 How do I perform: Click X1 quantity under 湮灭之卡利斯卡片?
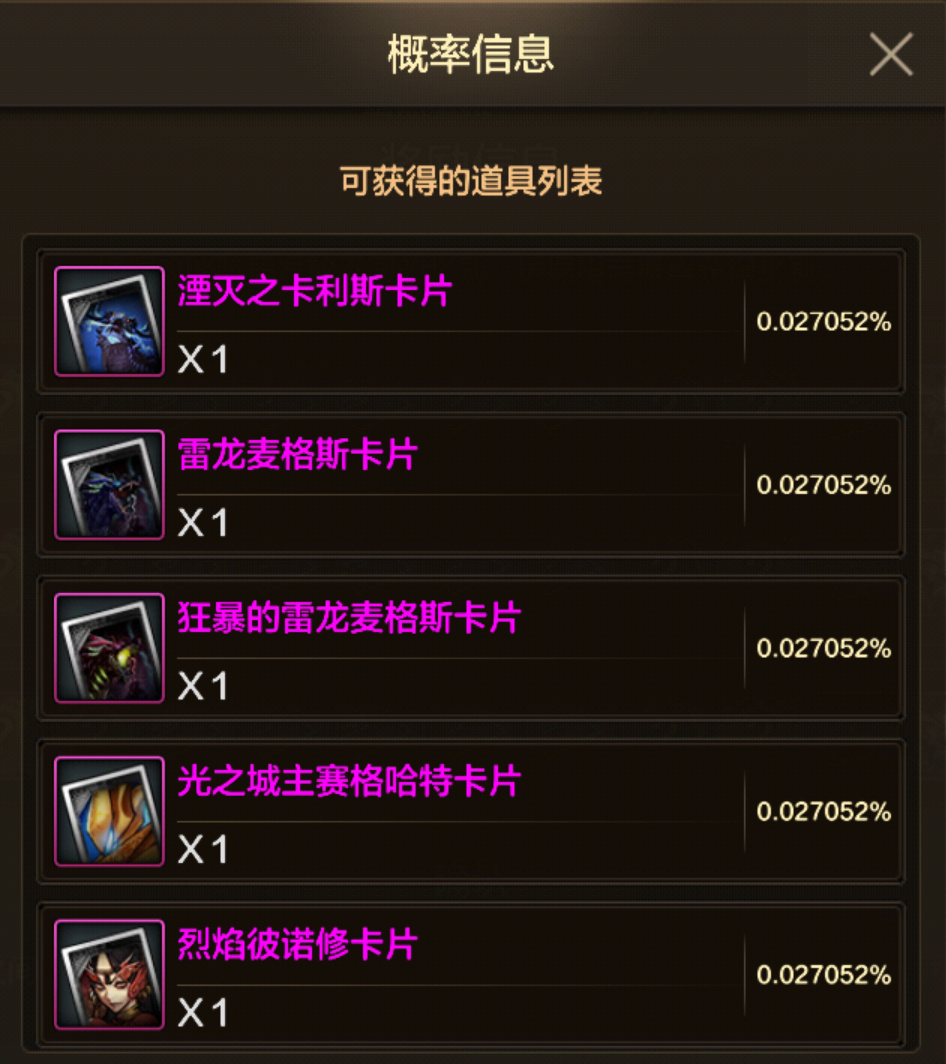(202, 359)
